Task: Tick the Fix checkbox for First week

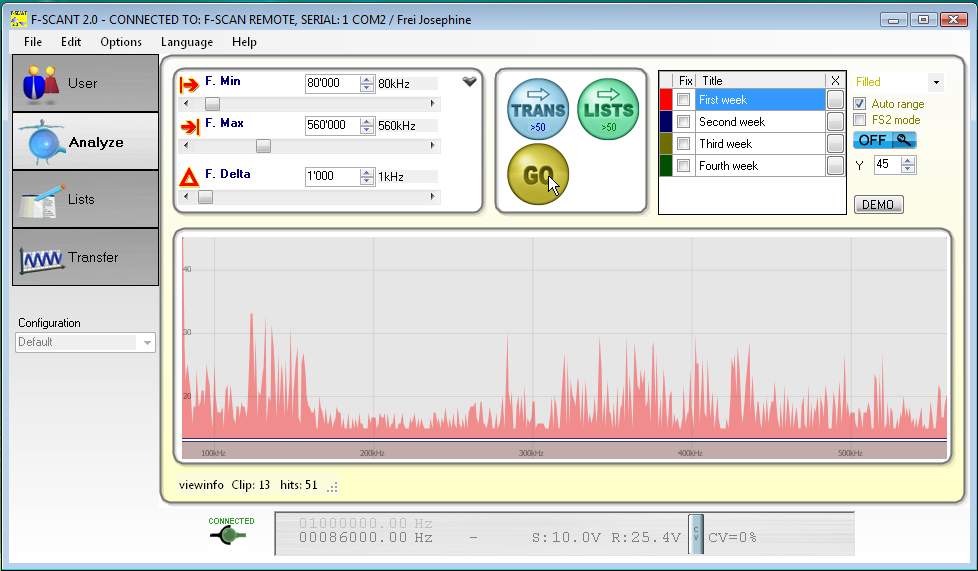Action: coord(684,100)
